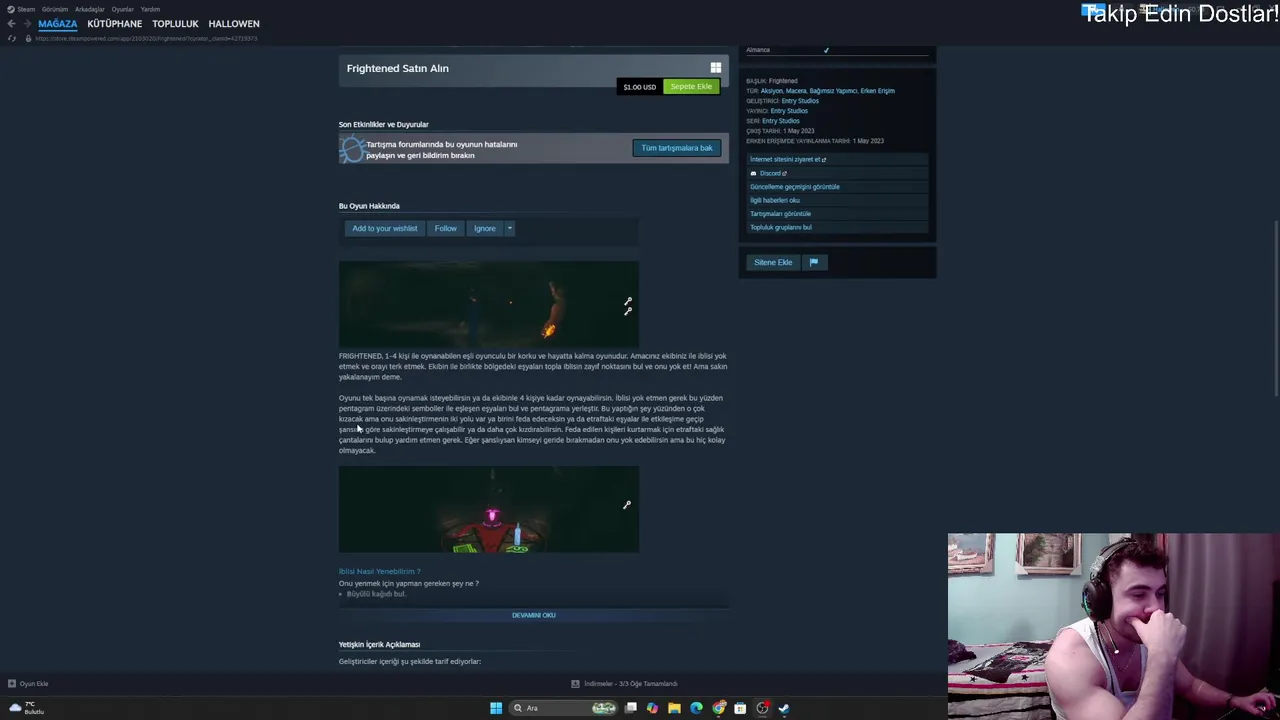Click the Steam taskbar icon
This screenshot has width=1280, height=720.
[784, 708]
